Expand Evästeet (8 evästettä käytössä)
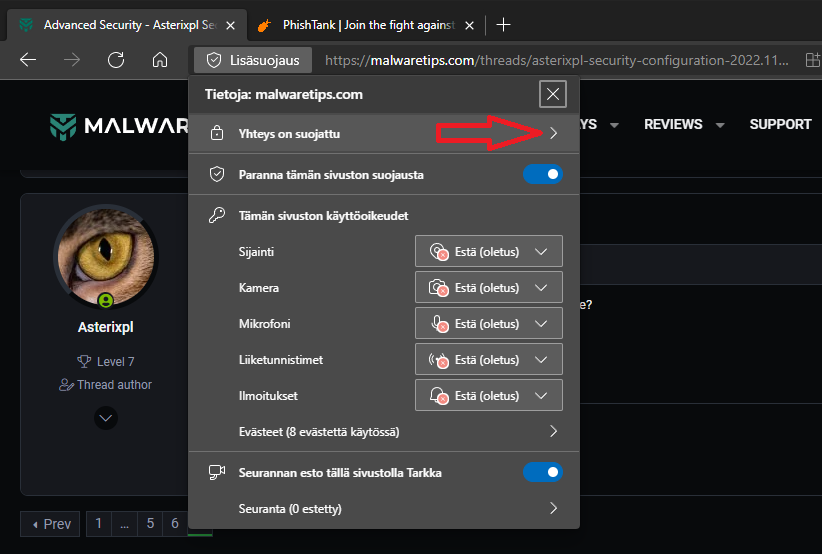This screenshot has height=554, width=822. [384, 431]
